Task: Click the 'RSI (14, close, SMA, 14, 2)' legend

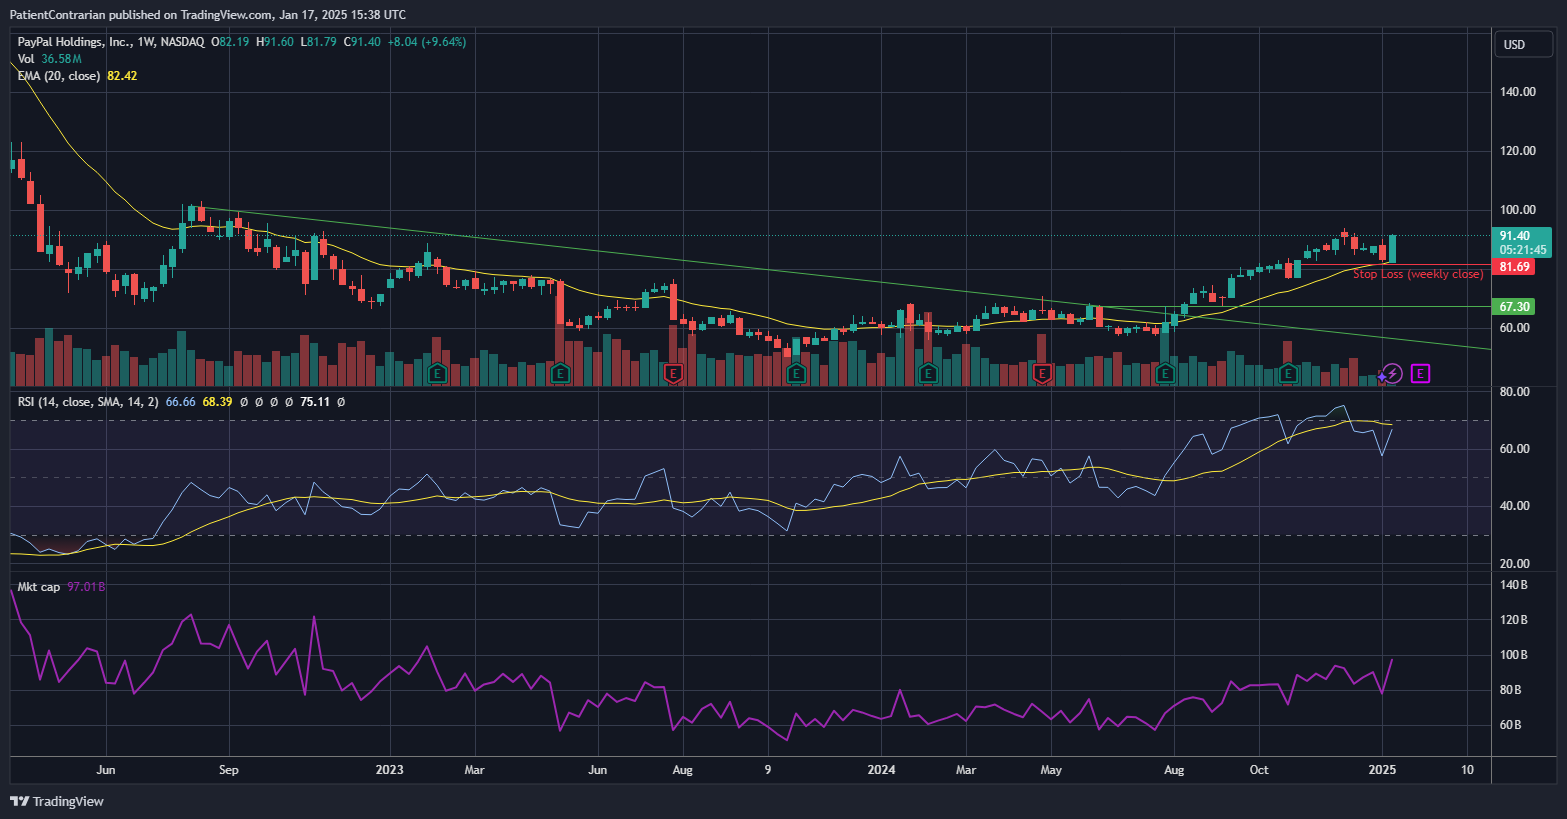Action: [x=88, y=402]
